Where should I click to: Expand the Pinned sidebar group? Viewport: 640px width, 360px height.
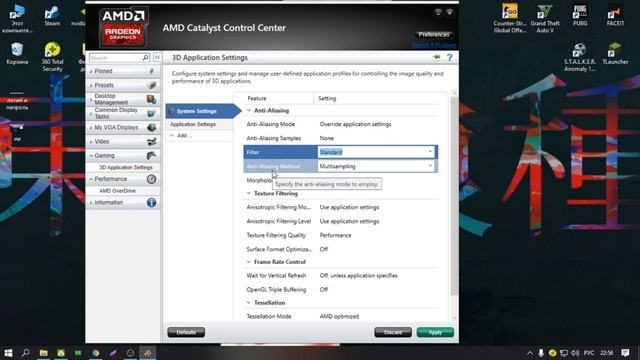pos(91,71)
